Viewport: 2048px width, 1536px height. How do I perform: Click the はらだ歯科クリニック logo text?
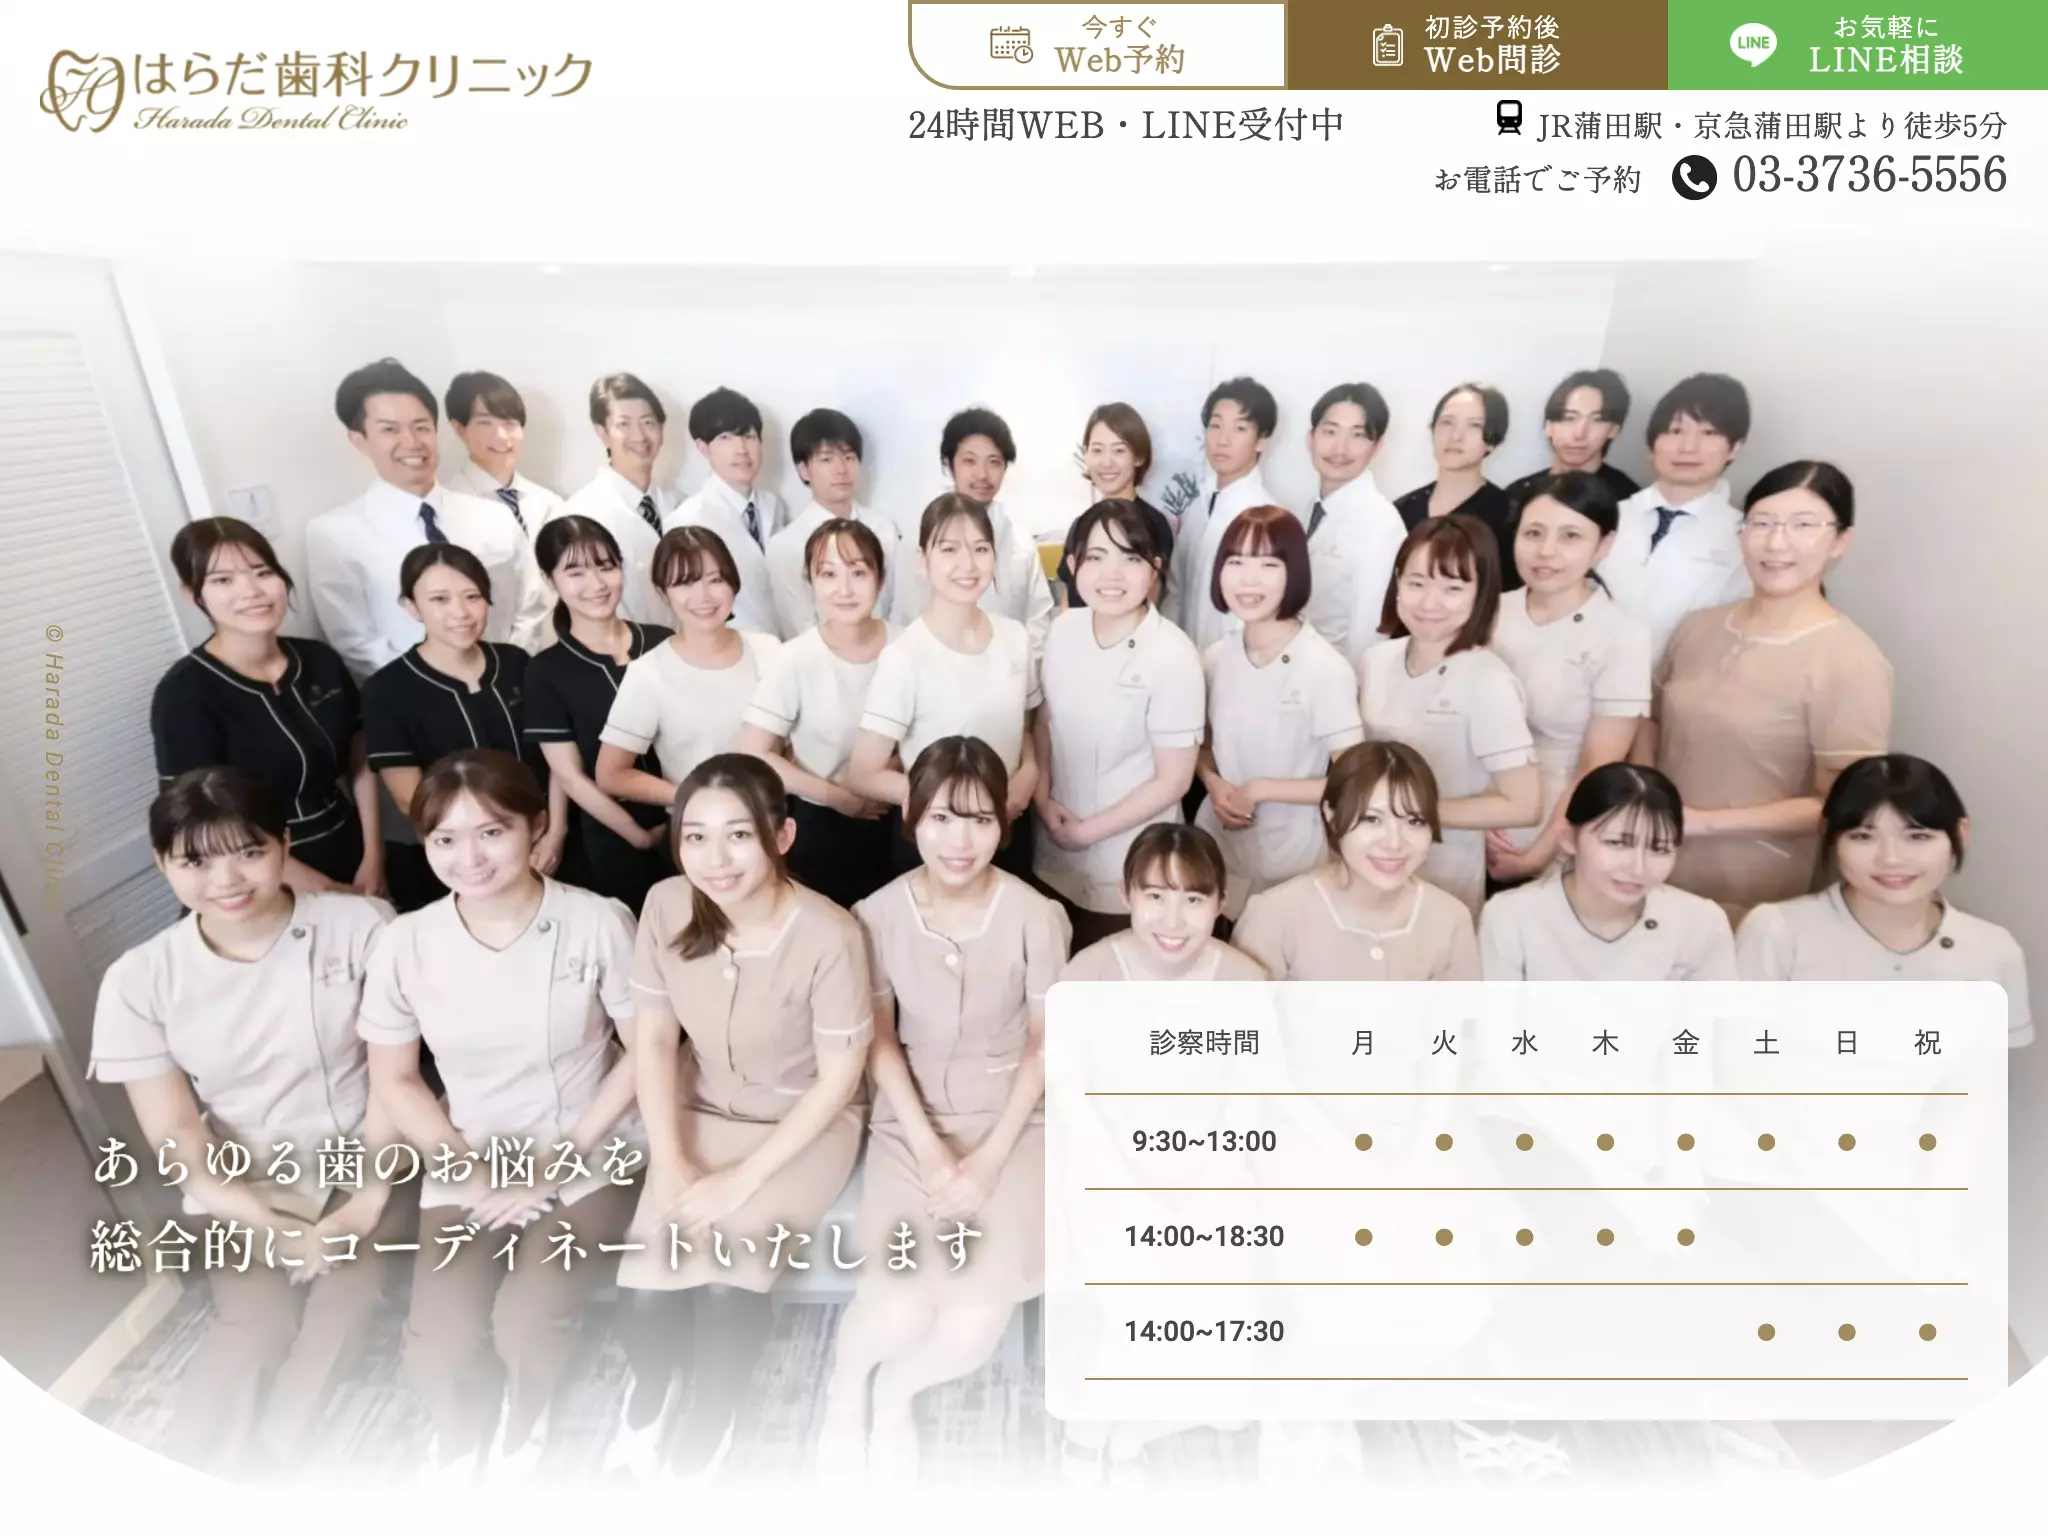coord(363,75)
